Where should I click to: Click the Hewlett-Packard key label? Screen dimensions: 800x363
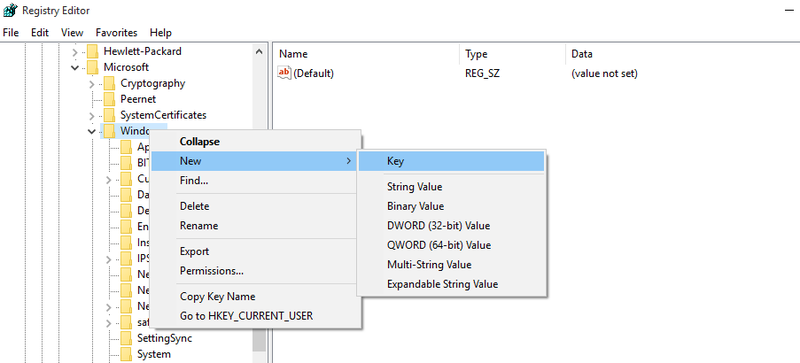coord(142,52)
